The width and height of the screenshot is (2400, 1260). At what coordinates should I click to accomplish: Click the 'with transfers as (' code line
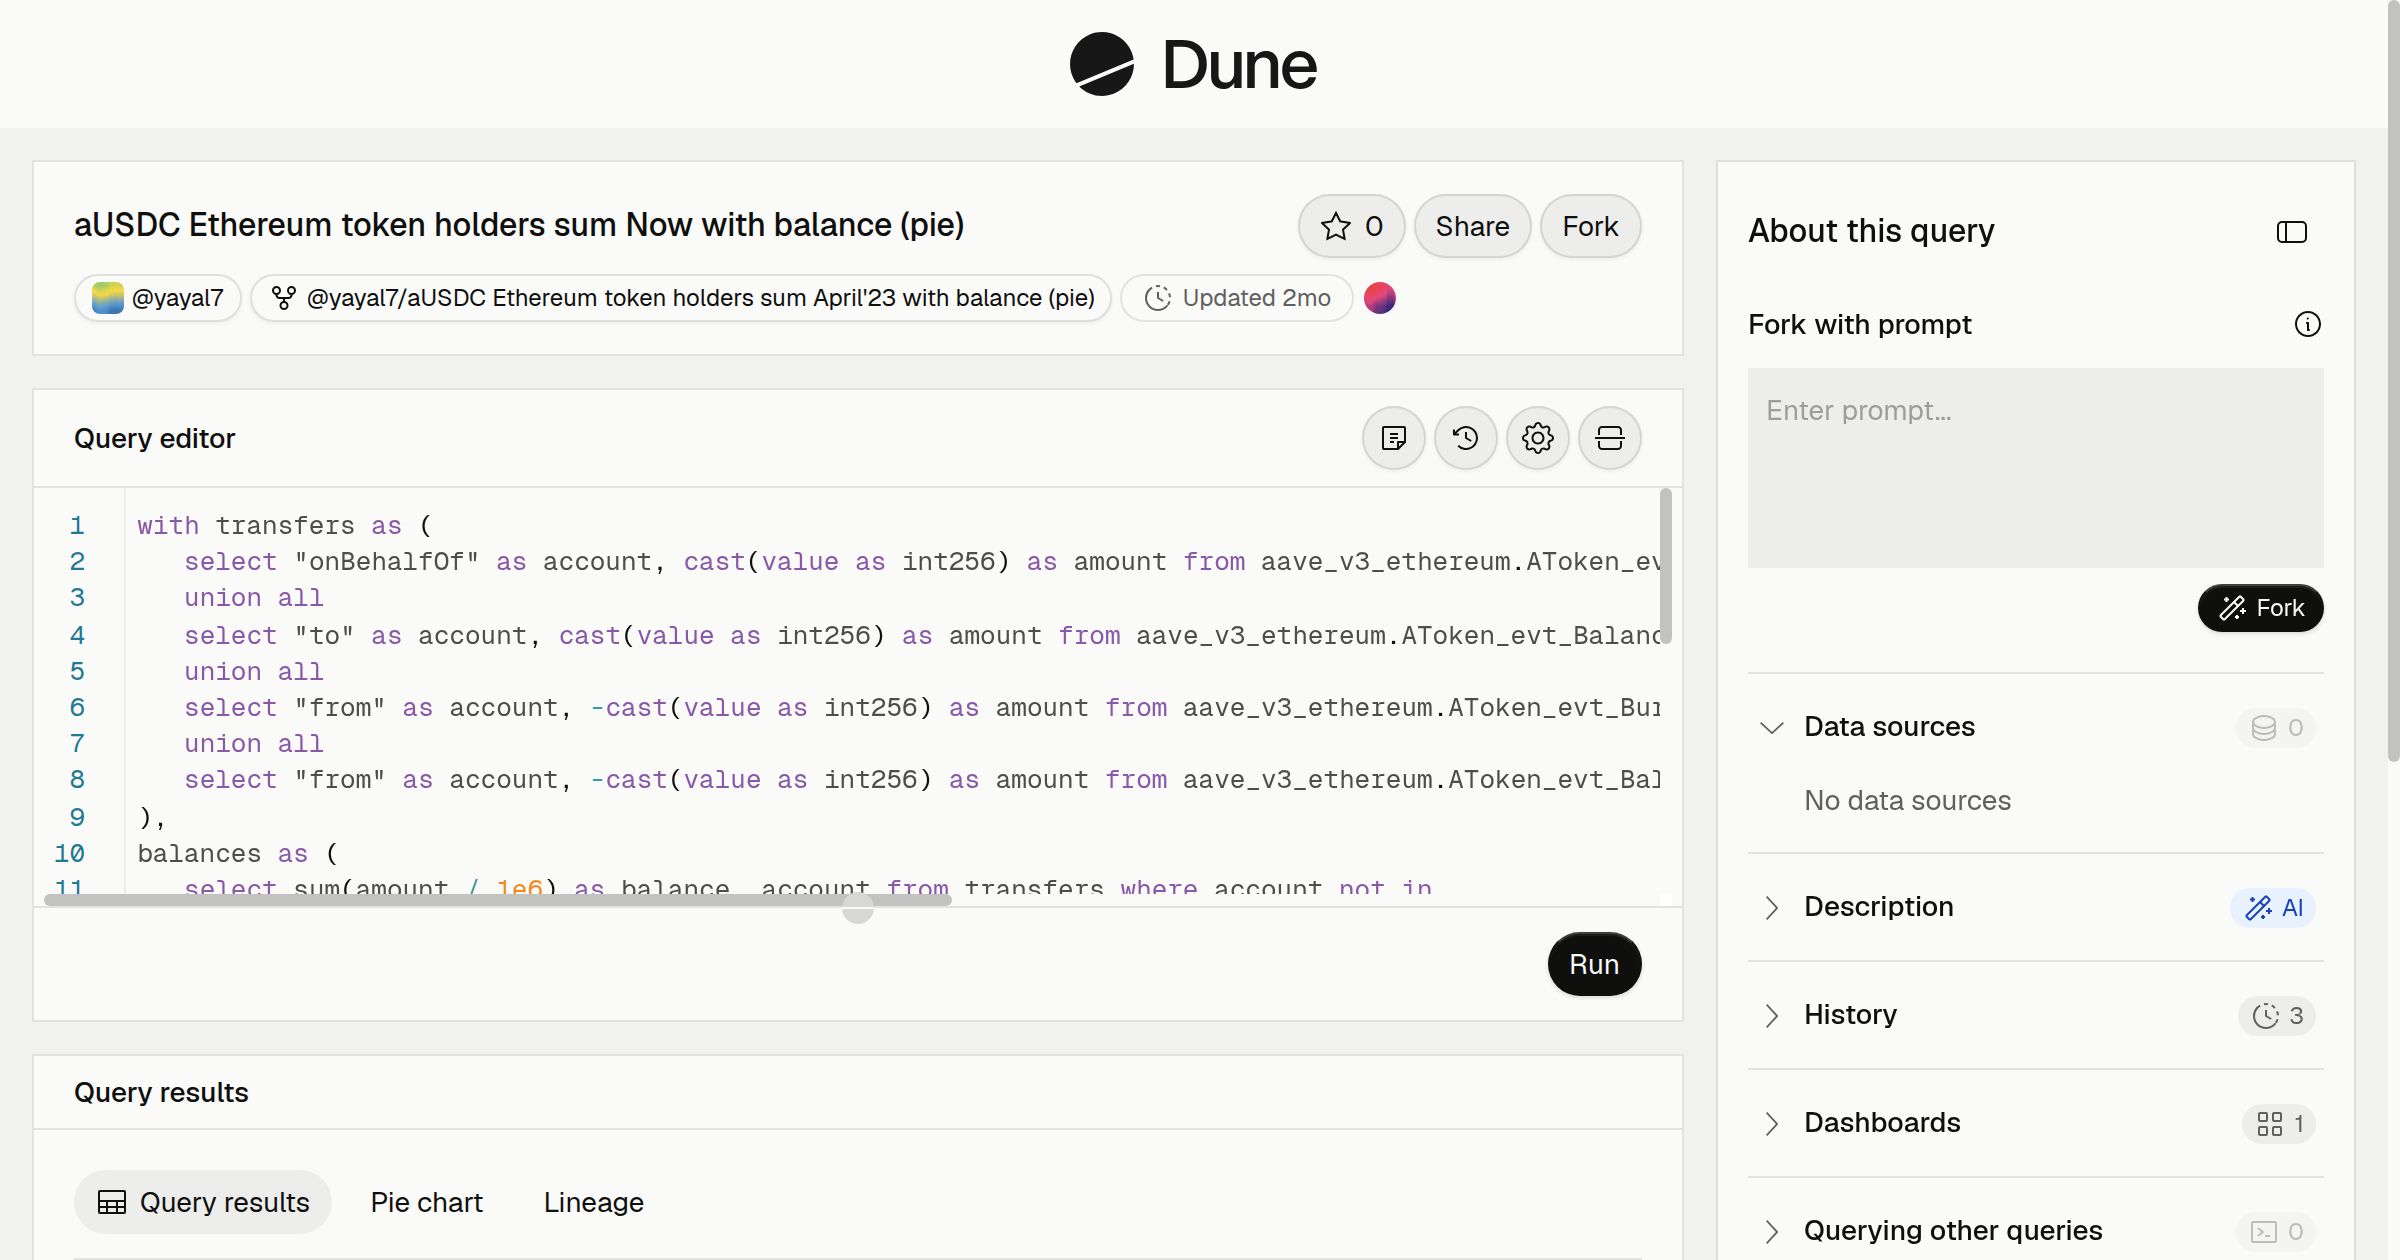point(284,525)
